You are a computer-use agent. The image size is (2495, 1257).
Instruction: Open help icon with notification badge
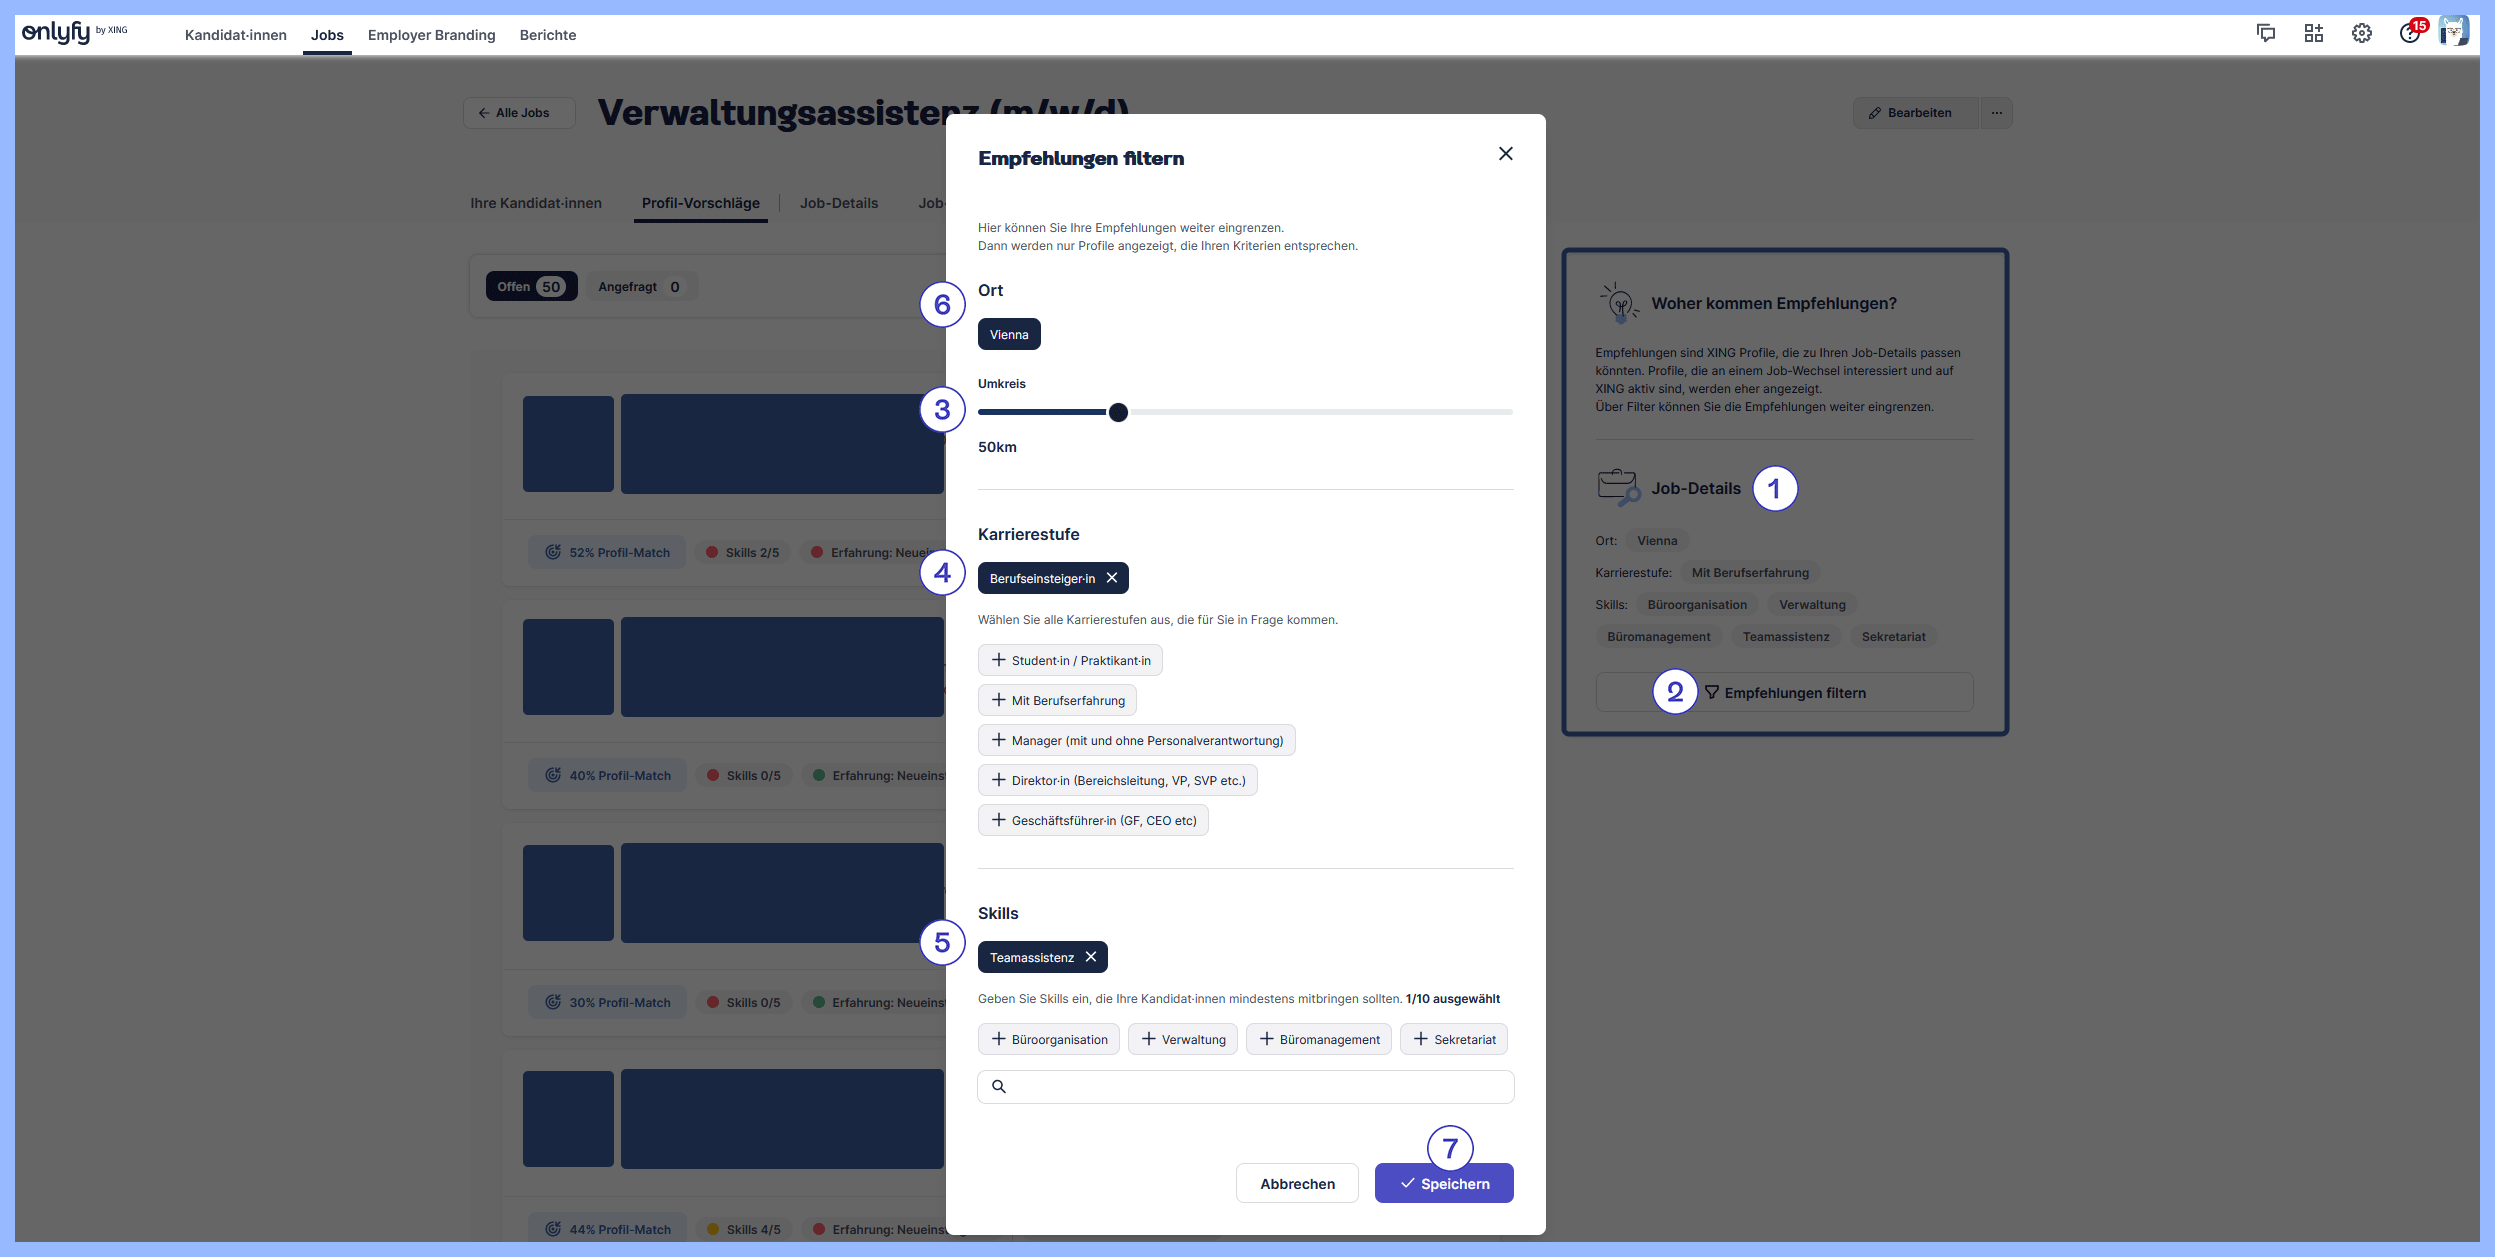click(2409, 34)
